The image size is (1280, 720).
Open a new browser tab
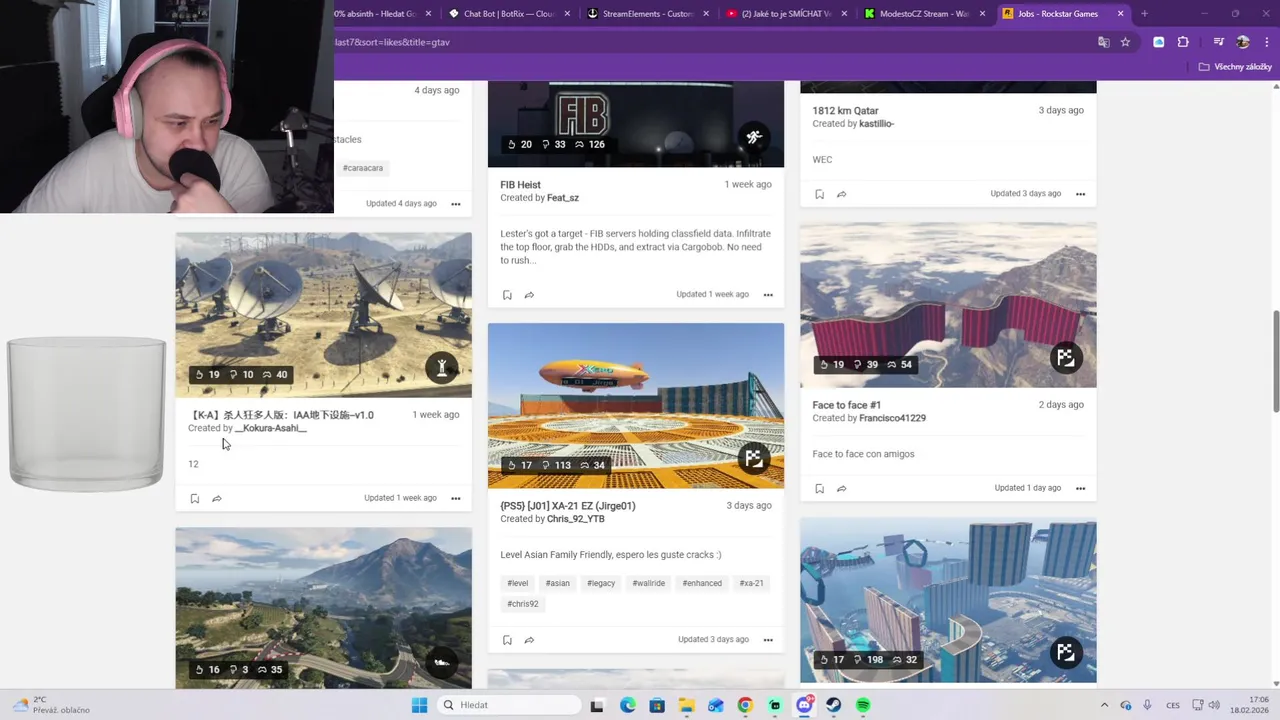tap(1144, 14)
